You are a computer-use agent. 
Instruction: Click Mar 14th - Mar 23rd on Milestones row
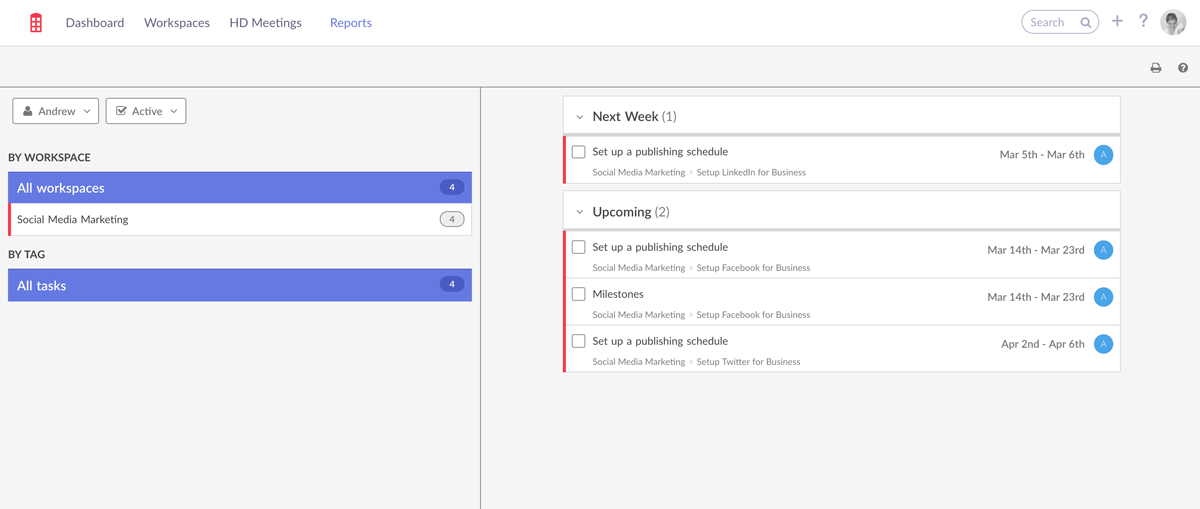(x=1036, y=297)
